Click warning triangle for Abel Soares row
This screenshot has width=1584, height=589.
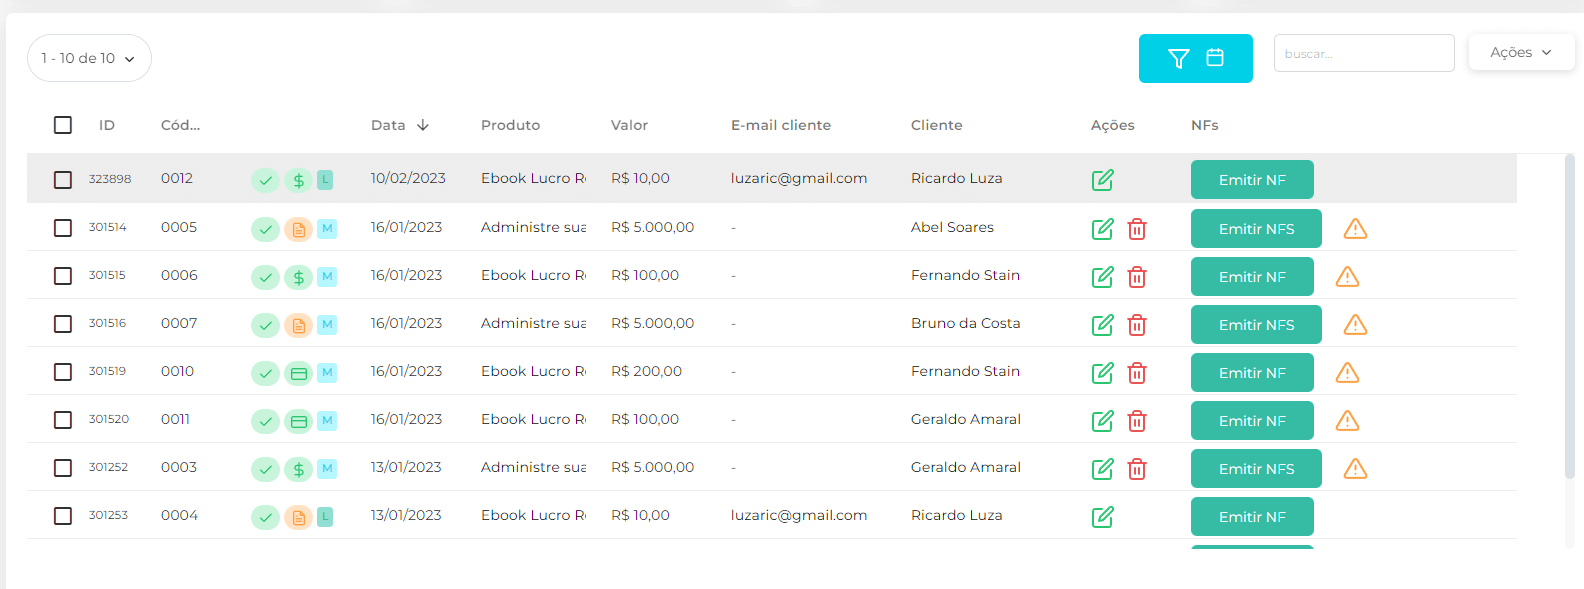pos(1355,229)
